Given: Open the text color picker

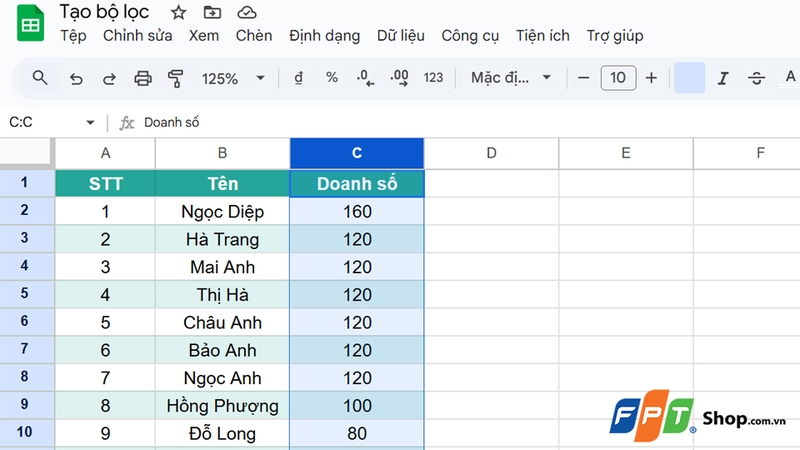Looking at the screenshot, I should (x=790, y=78).
